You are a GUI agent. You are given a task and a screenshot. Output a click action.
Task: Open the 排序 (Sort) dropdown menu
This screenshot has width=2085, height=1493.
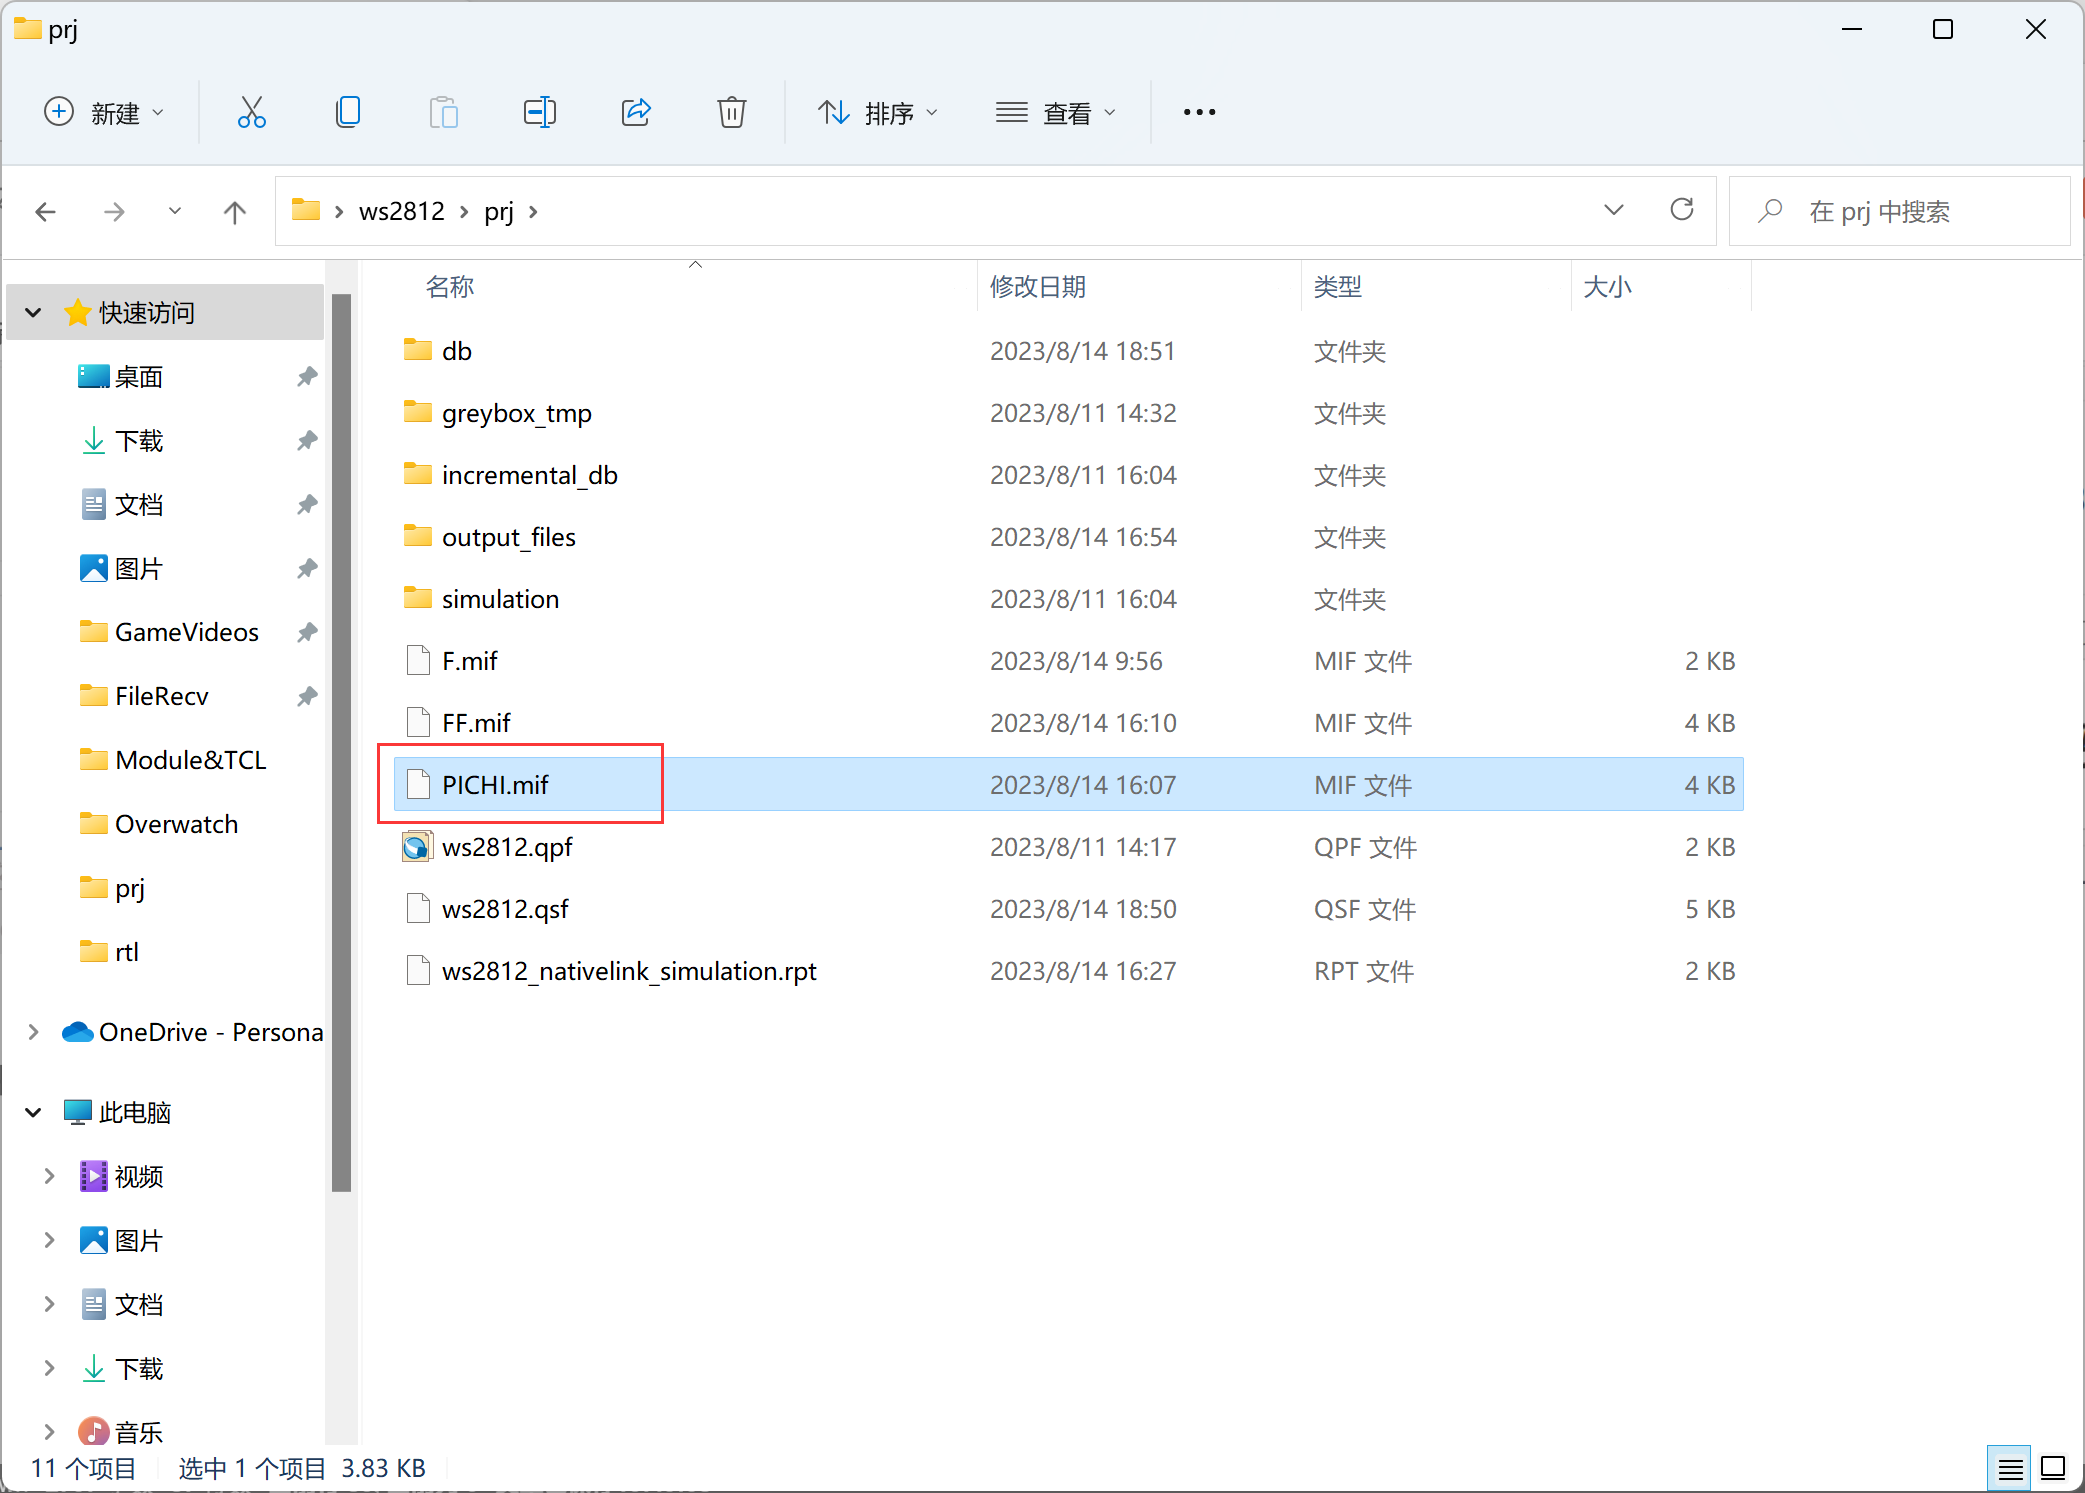click(878, 112)
